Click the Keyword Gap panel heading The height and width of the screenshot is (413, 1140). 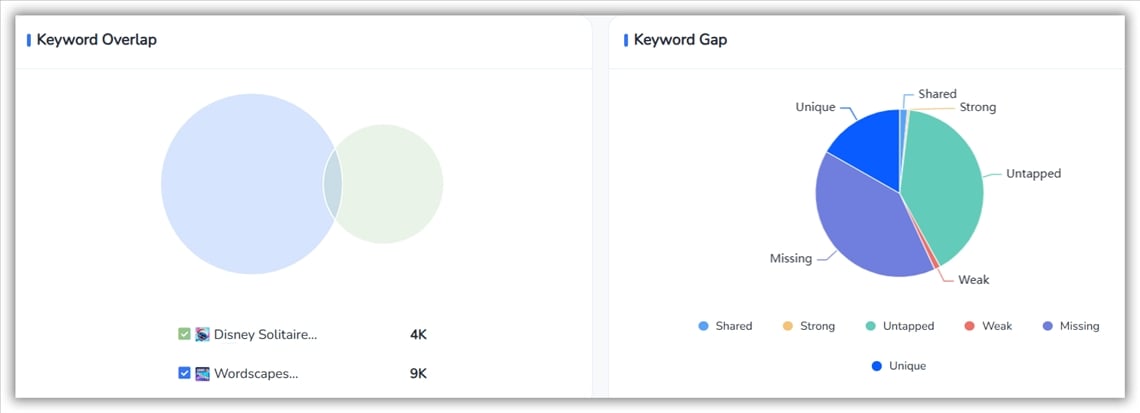click(680, 40)
